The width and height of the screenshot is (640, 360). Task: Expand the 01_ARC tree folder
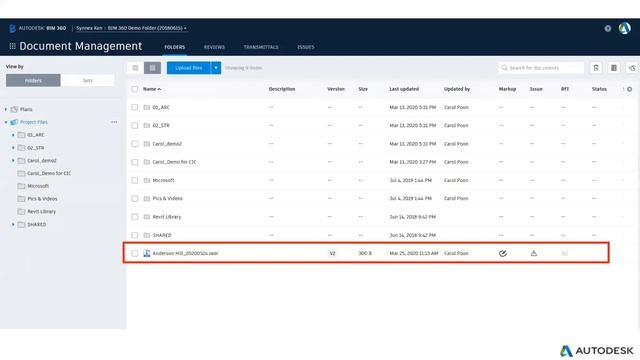click(13, 135)
